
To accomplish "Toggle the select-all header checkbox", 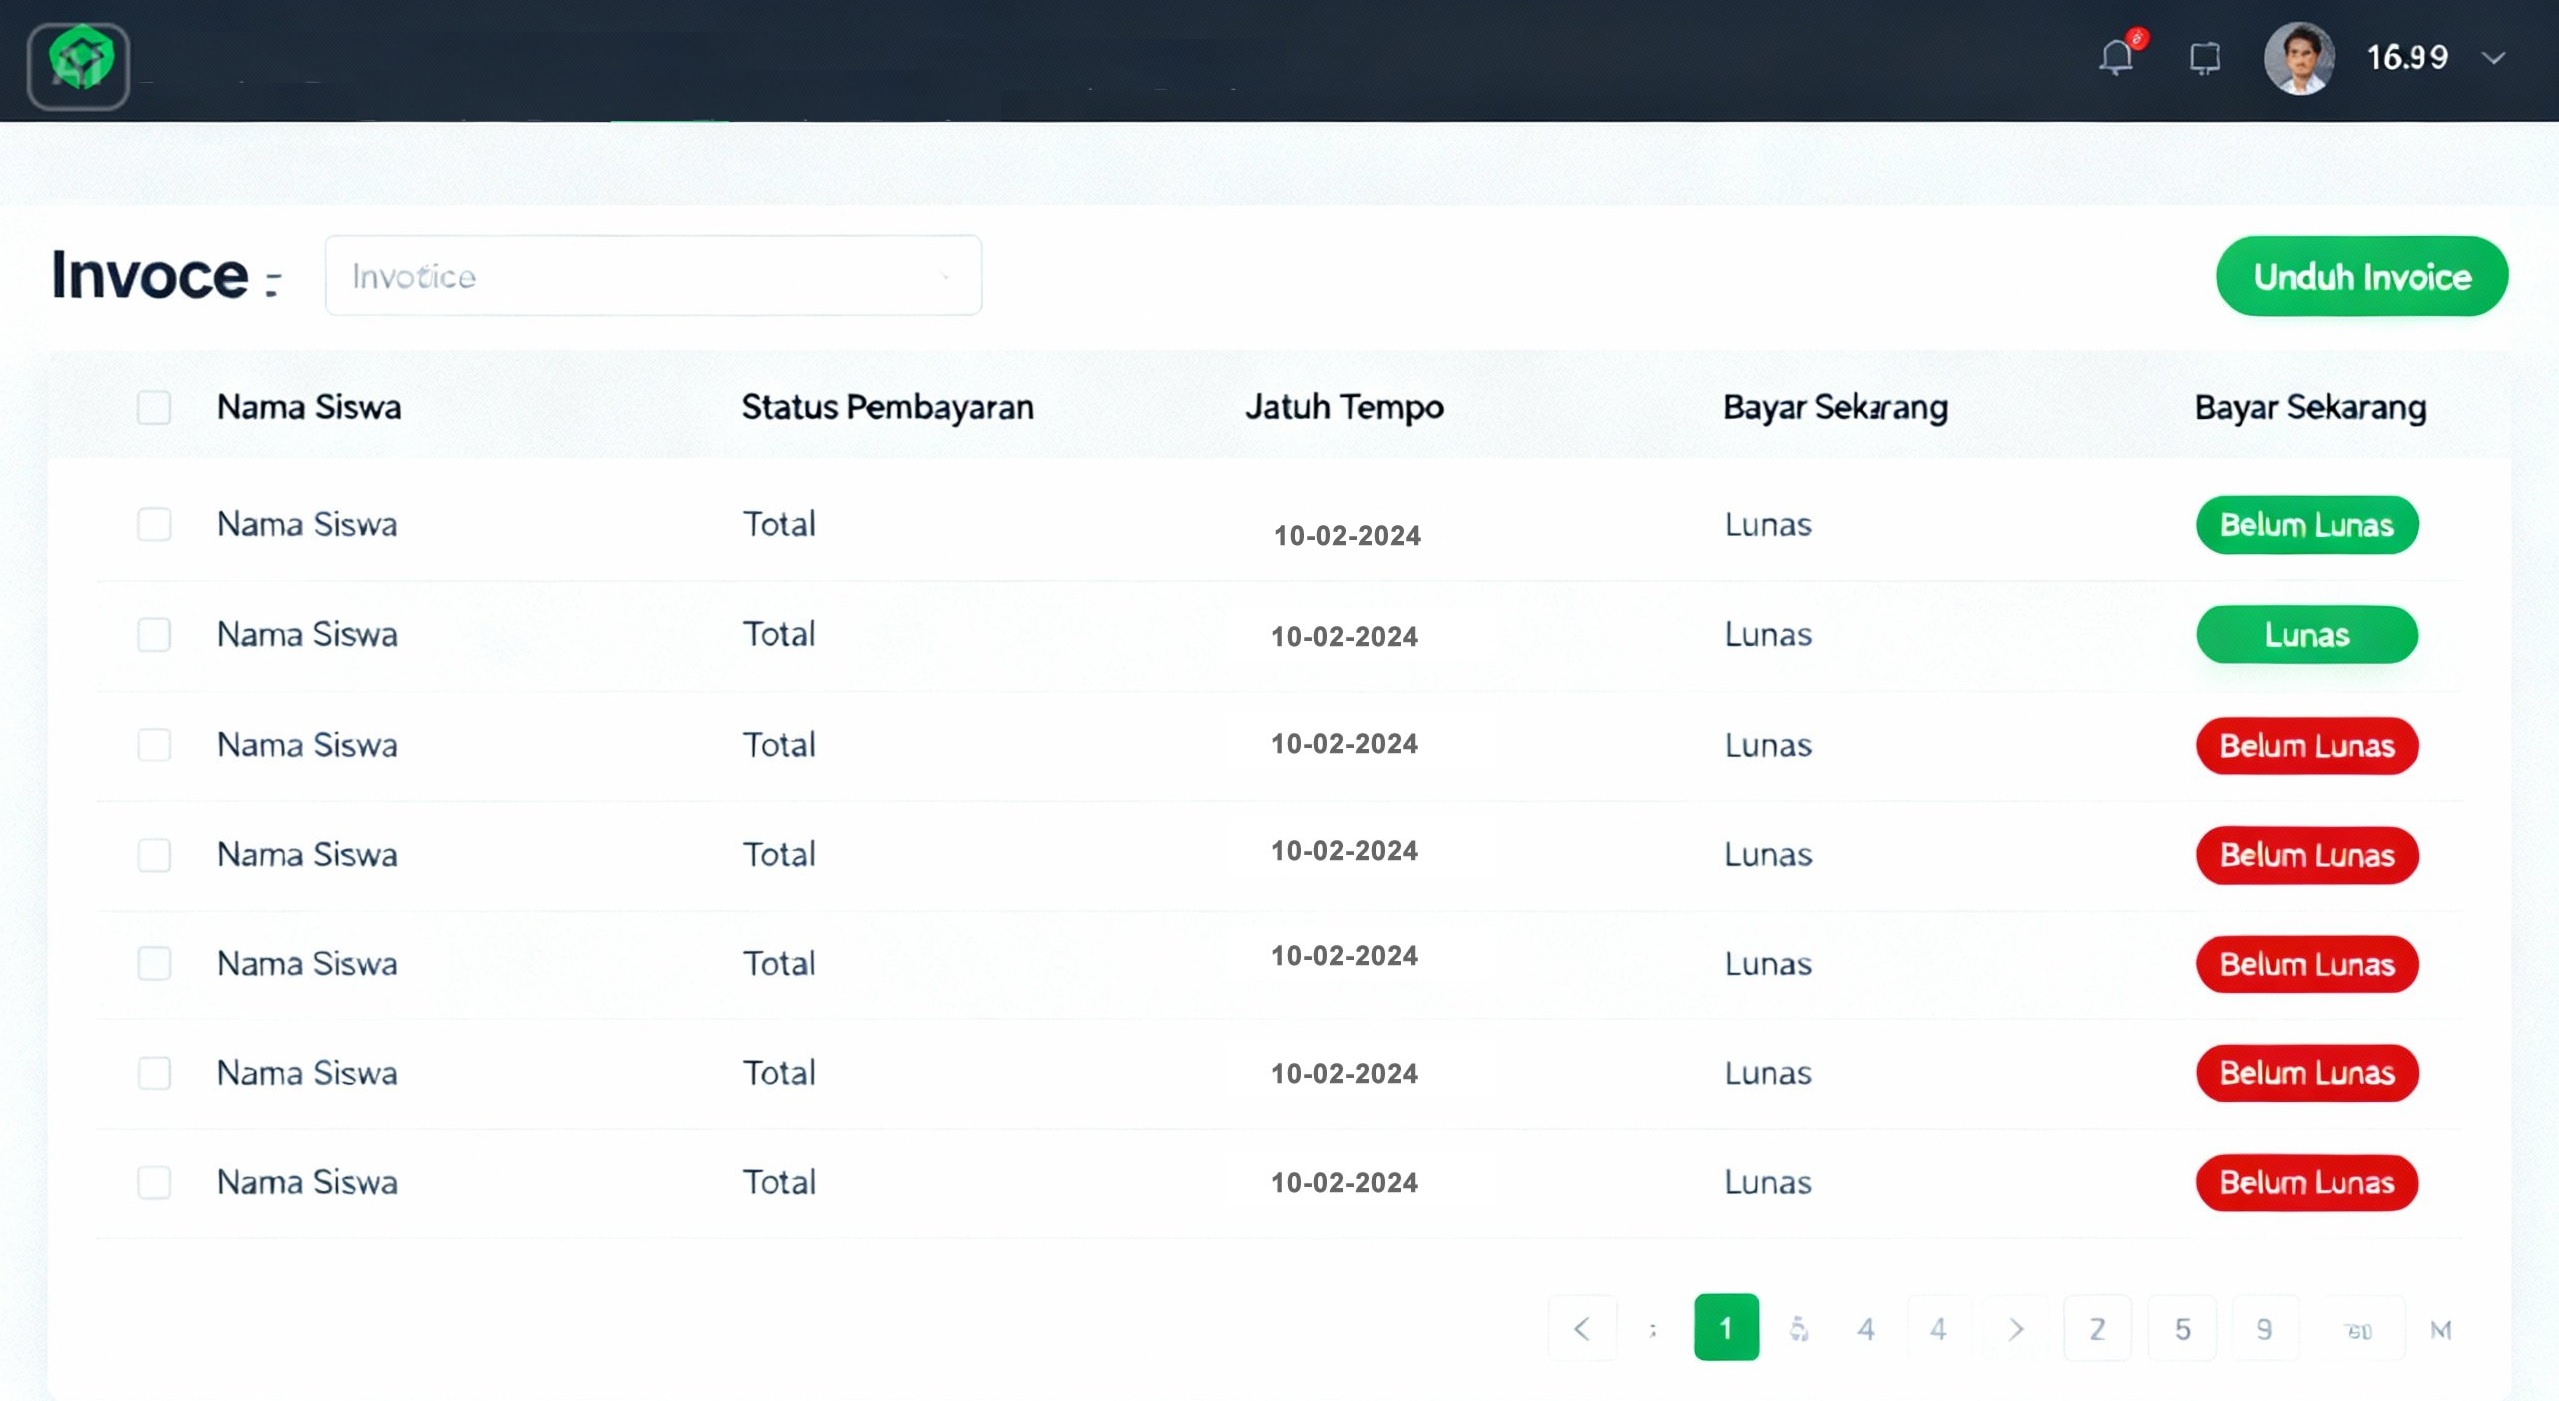I will pos(154,408).
